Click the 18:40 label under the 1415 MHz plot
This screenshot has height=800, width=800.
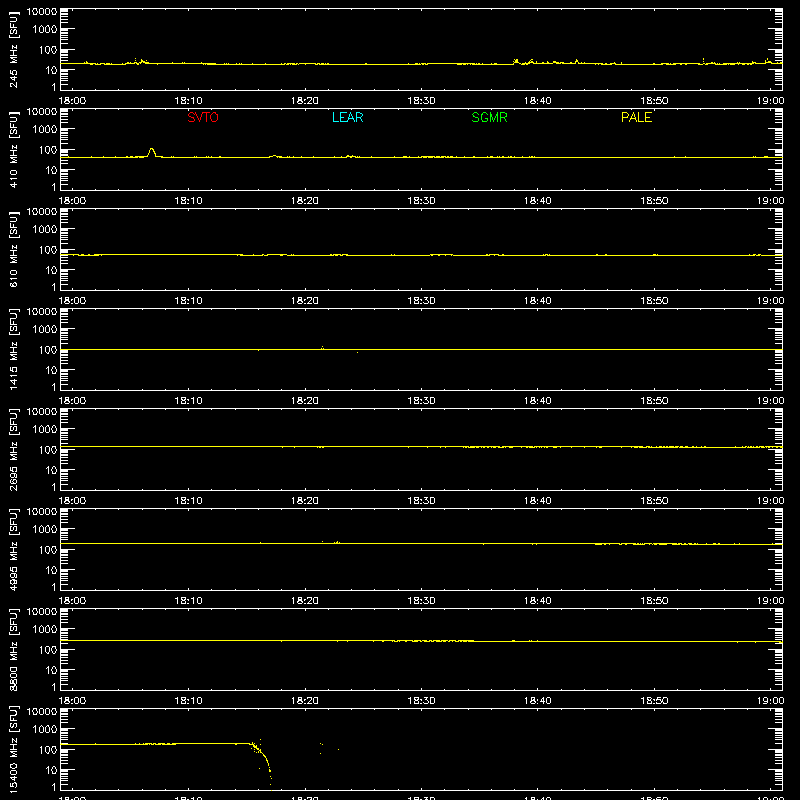[x=538, y=401]
